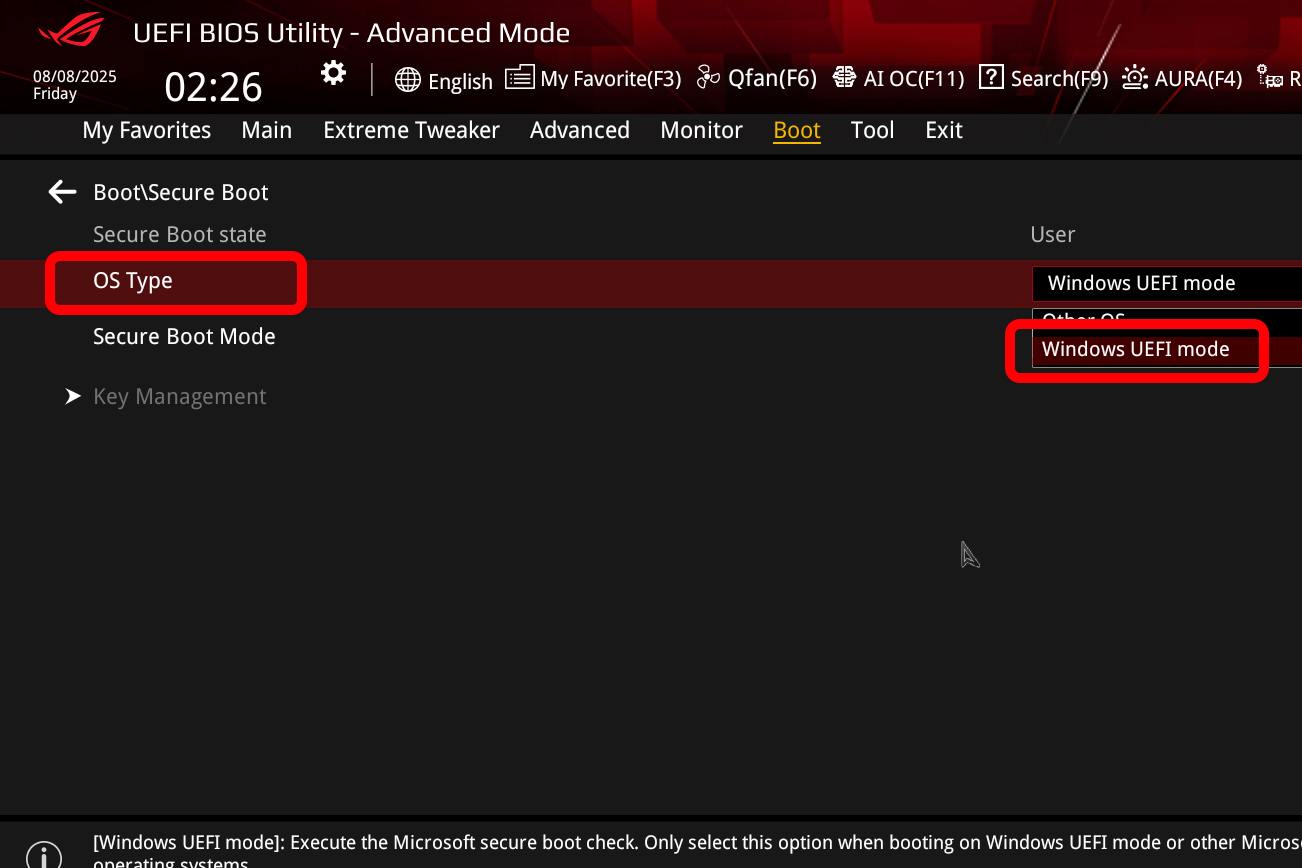
Task: Switch to the Monitor tab
Action: (x=701, y=130)
